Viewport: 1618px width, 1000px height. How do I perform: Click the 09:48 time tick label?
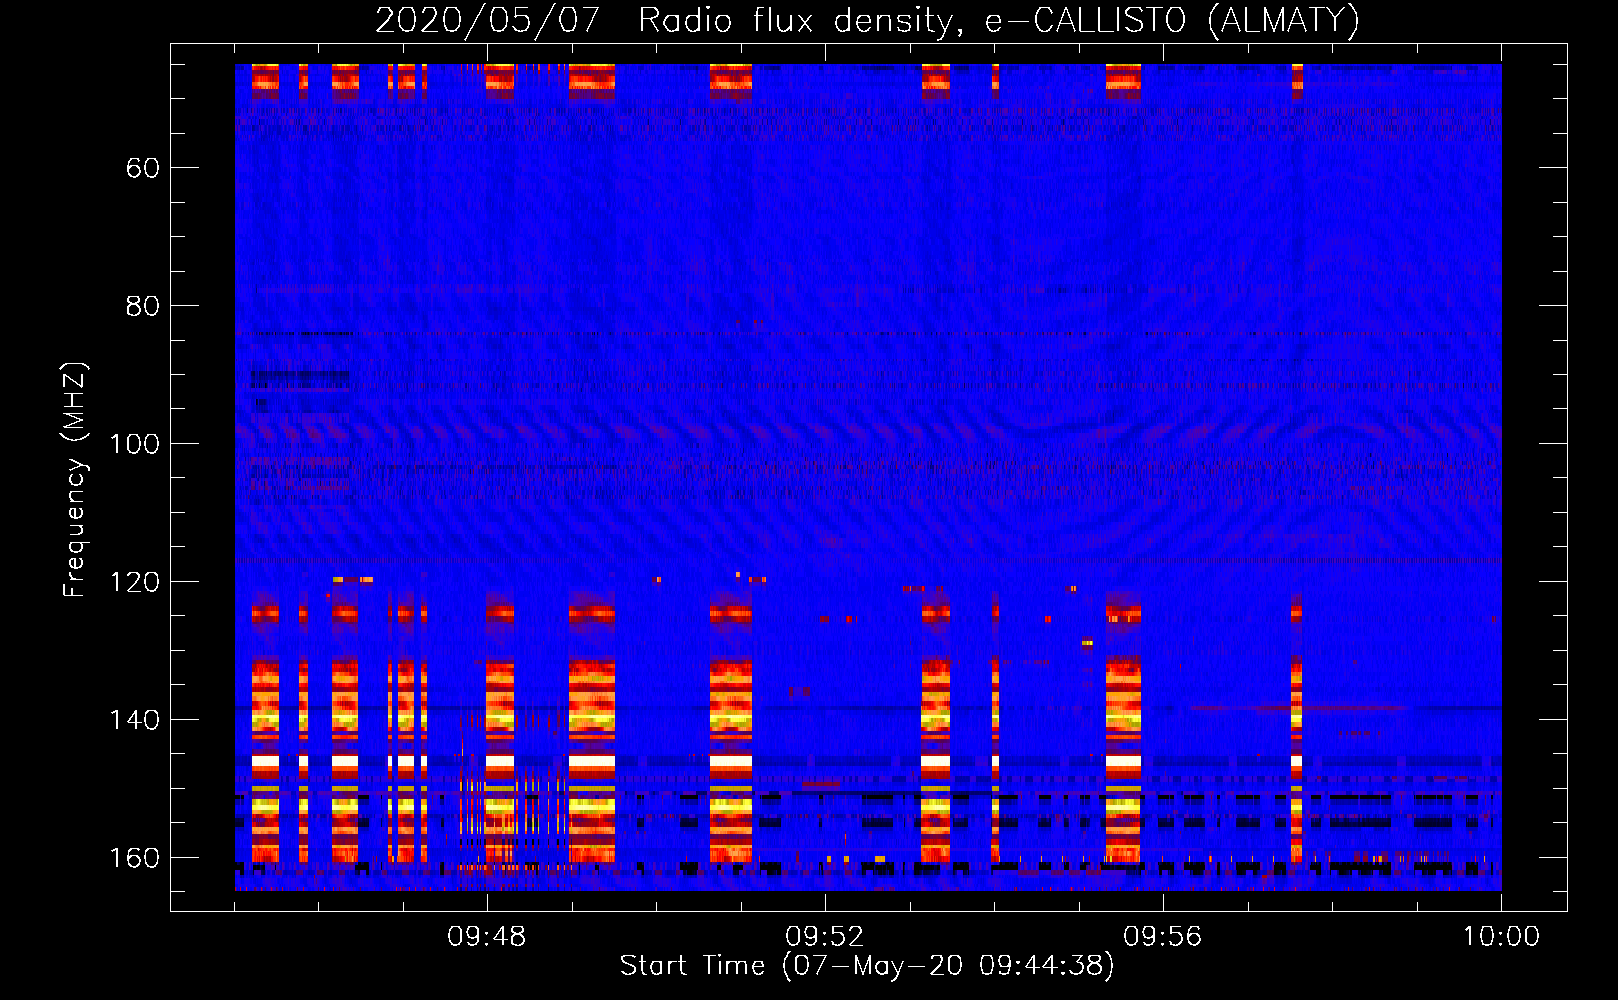pos(487,937)
